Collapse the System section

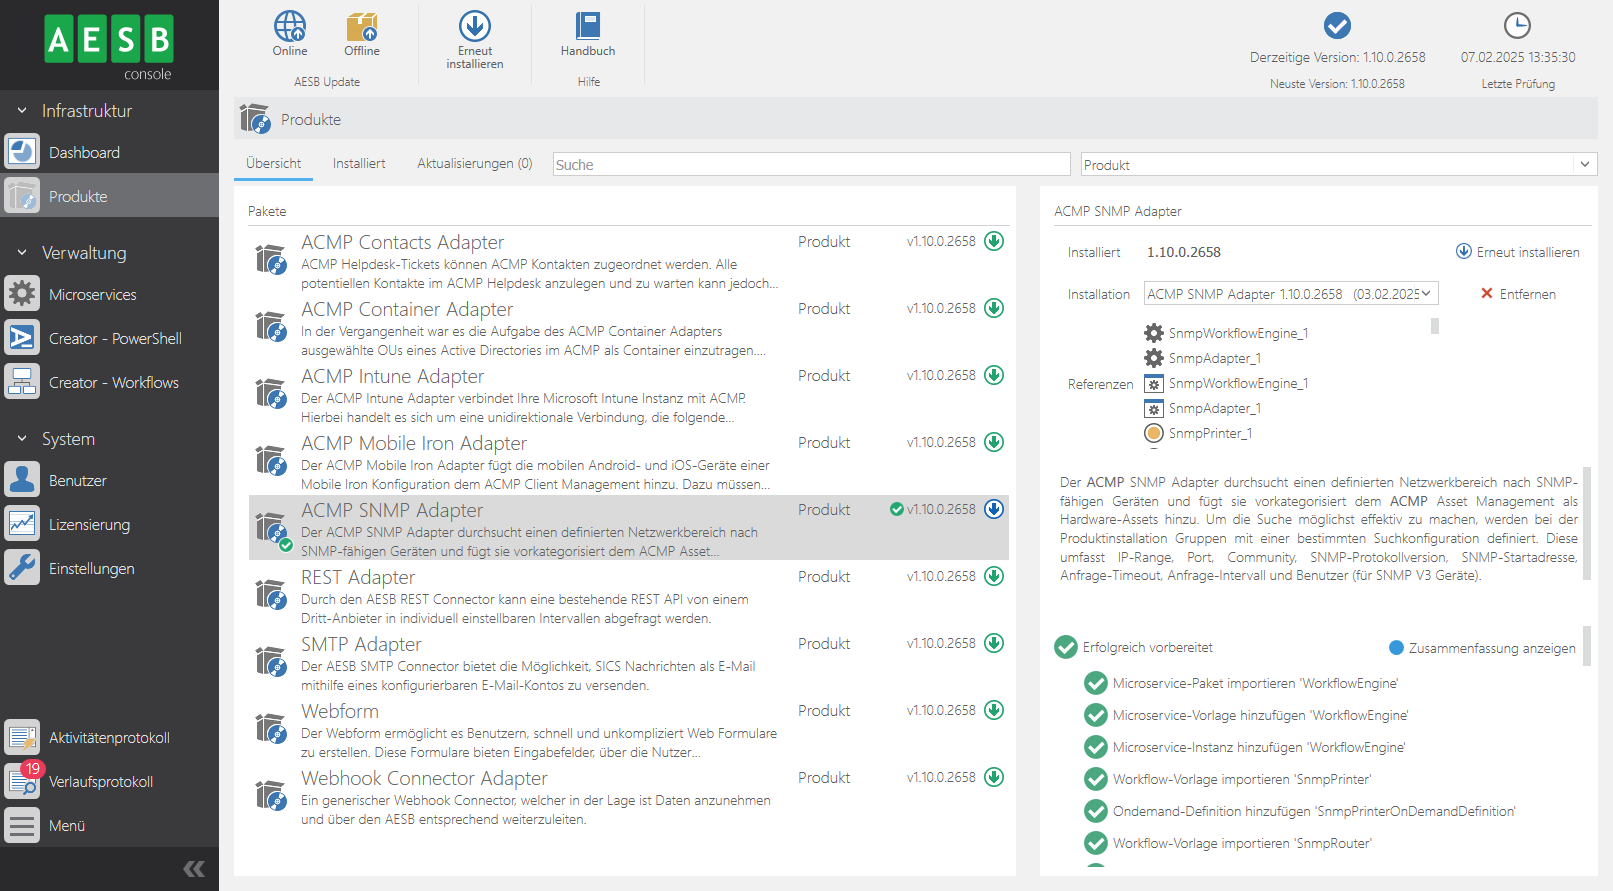click(x=22, y=439)
